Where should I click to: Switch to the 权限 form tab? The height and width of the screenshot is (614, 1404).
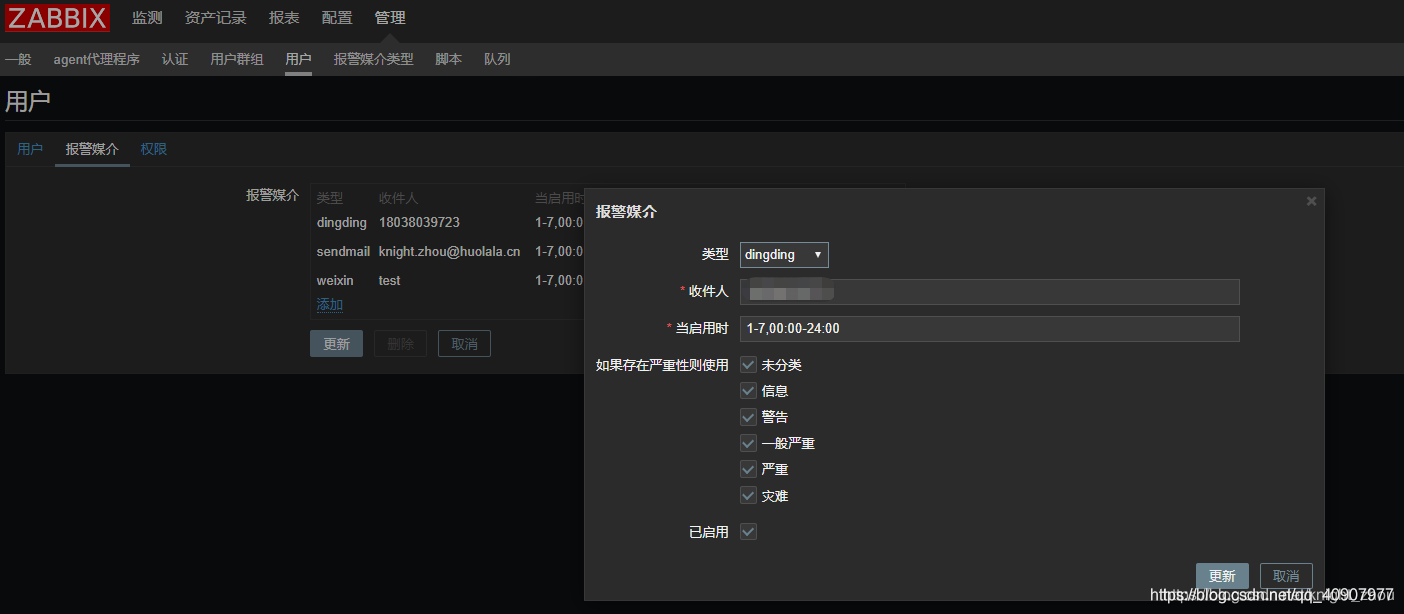[x=154, y=149]
